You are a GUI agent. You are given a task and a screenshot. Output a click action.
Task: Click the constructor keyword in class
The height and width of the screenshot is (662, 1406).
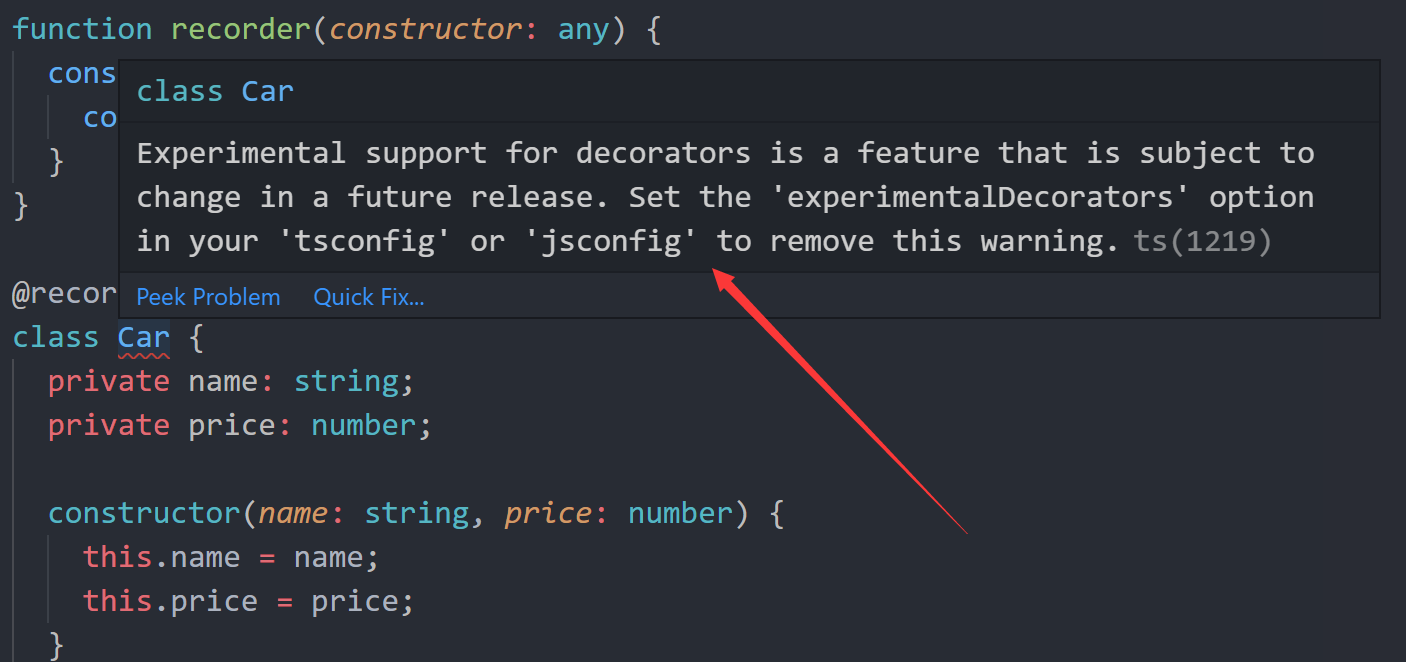(144, 513)
